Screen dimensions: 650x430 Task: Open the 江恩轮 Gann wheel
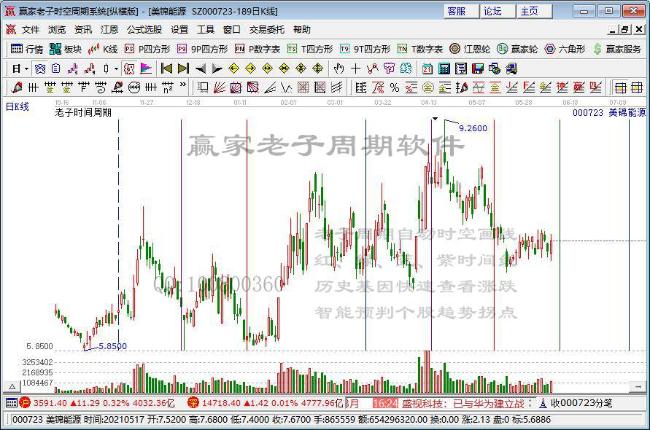470,49
